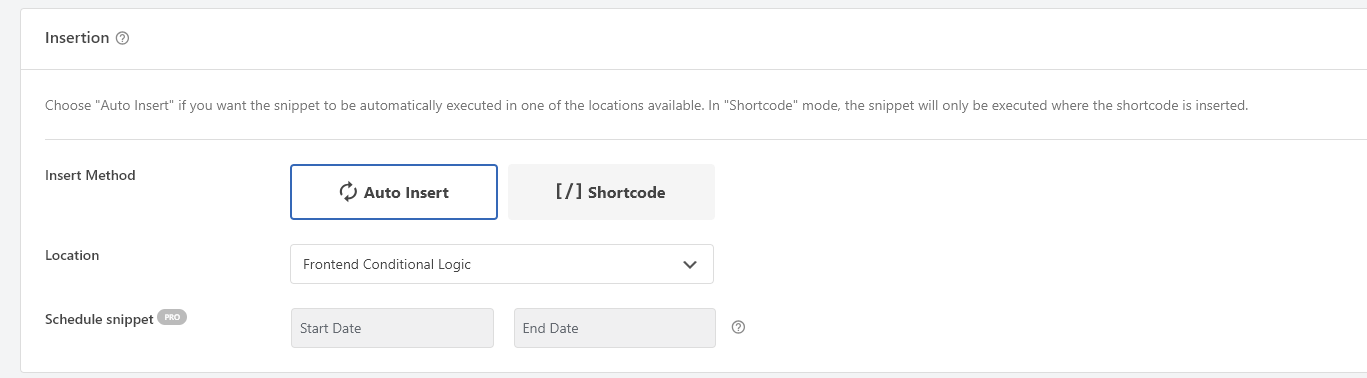This screenshot has width=1367, height=378.
Task: Click the chevron arrow in Location dropdown
Action: (689, 264)
